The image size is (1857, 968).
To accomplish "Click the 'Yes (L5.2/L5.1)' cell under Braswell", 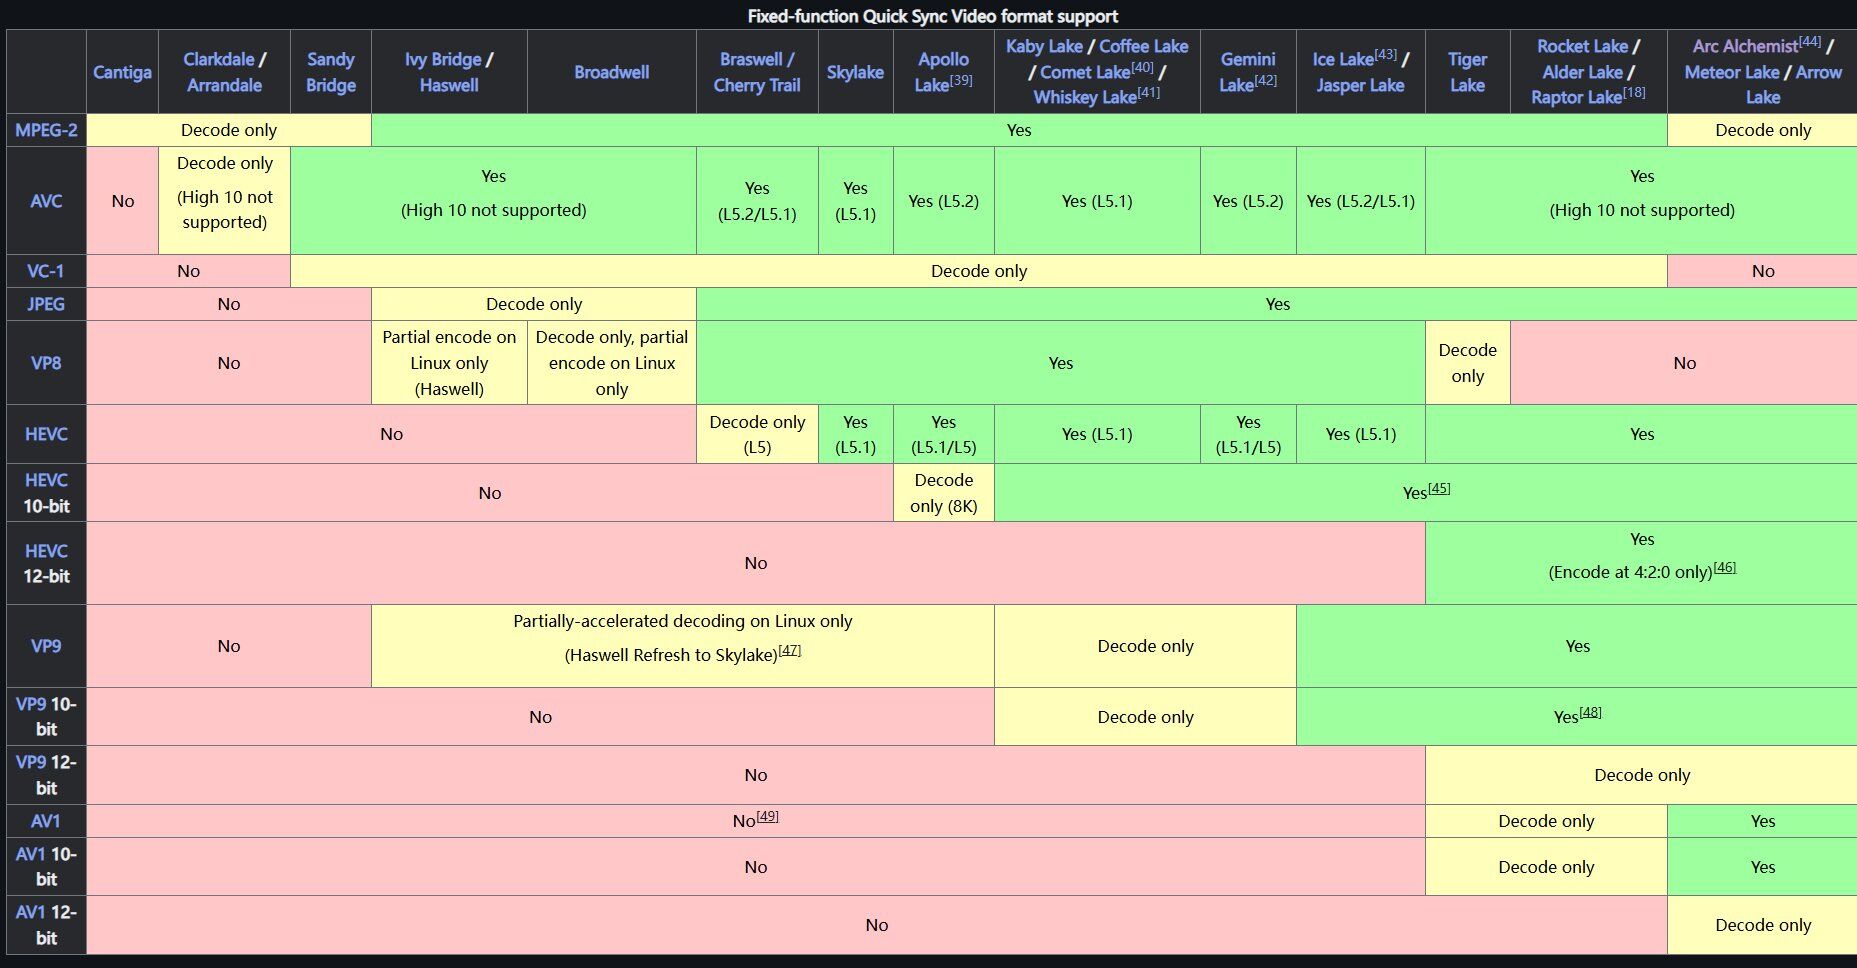I will pyautogui.click(x=757, y=201).
